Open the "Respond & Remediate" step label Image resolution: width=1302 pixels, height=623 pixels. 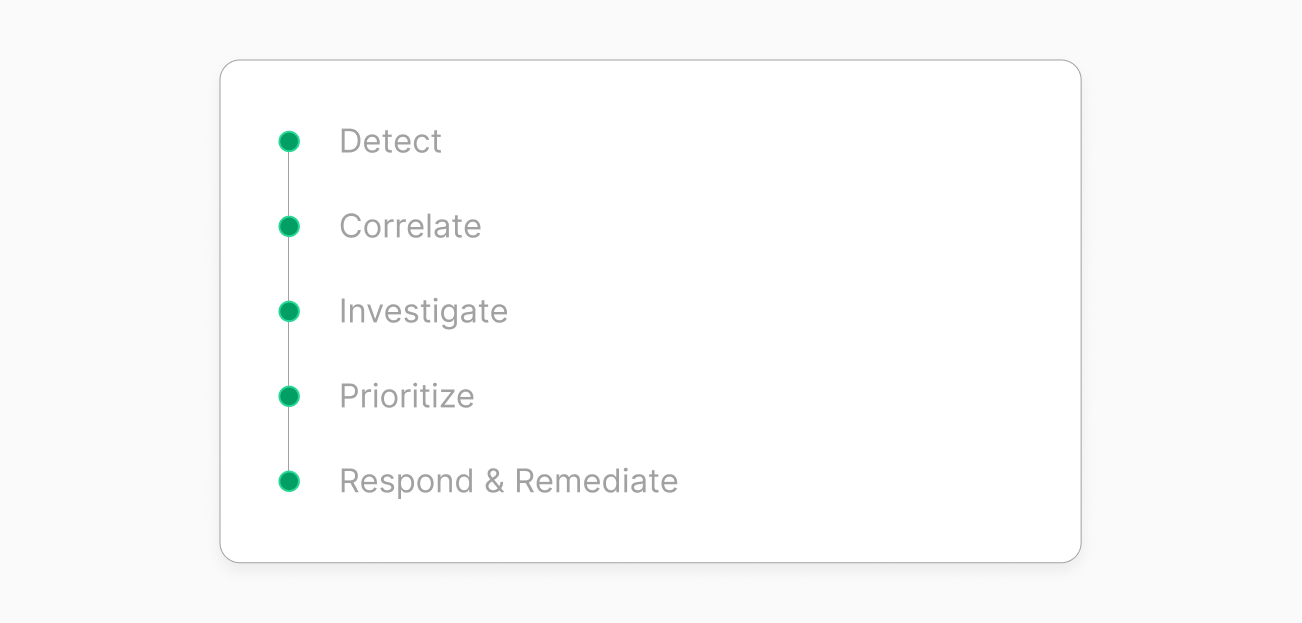pyautogui.click(x=508, y=482)
